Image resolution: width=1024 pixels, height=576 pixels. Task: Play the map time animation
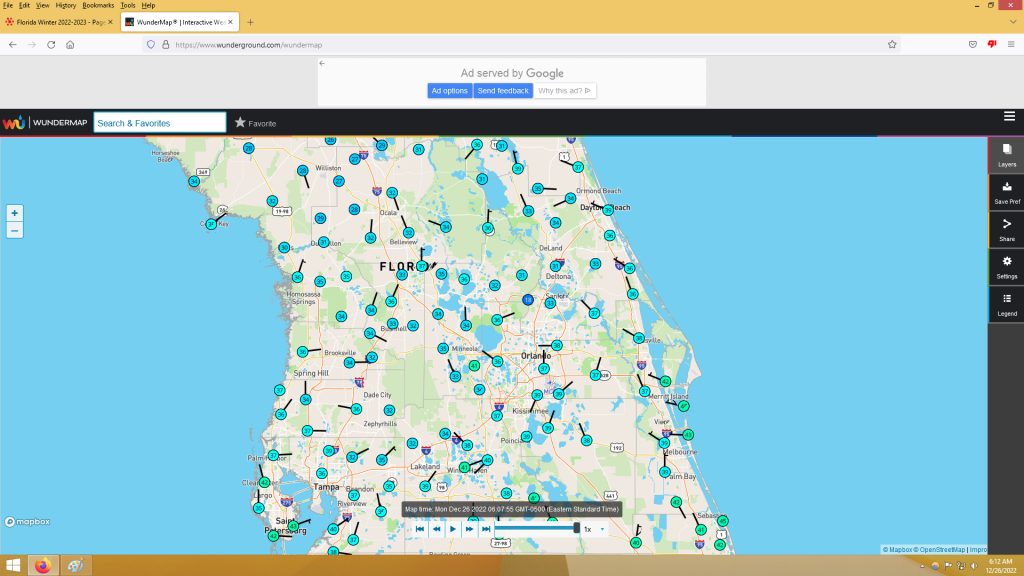point(453,529)
